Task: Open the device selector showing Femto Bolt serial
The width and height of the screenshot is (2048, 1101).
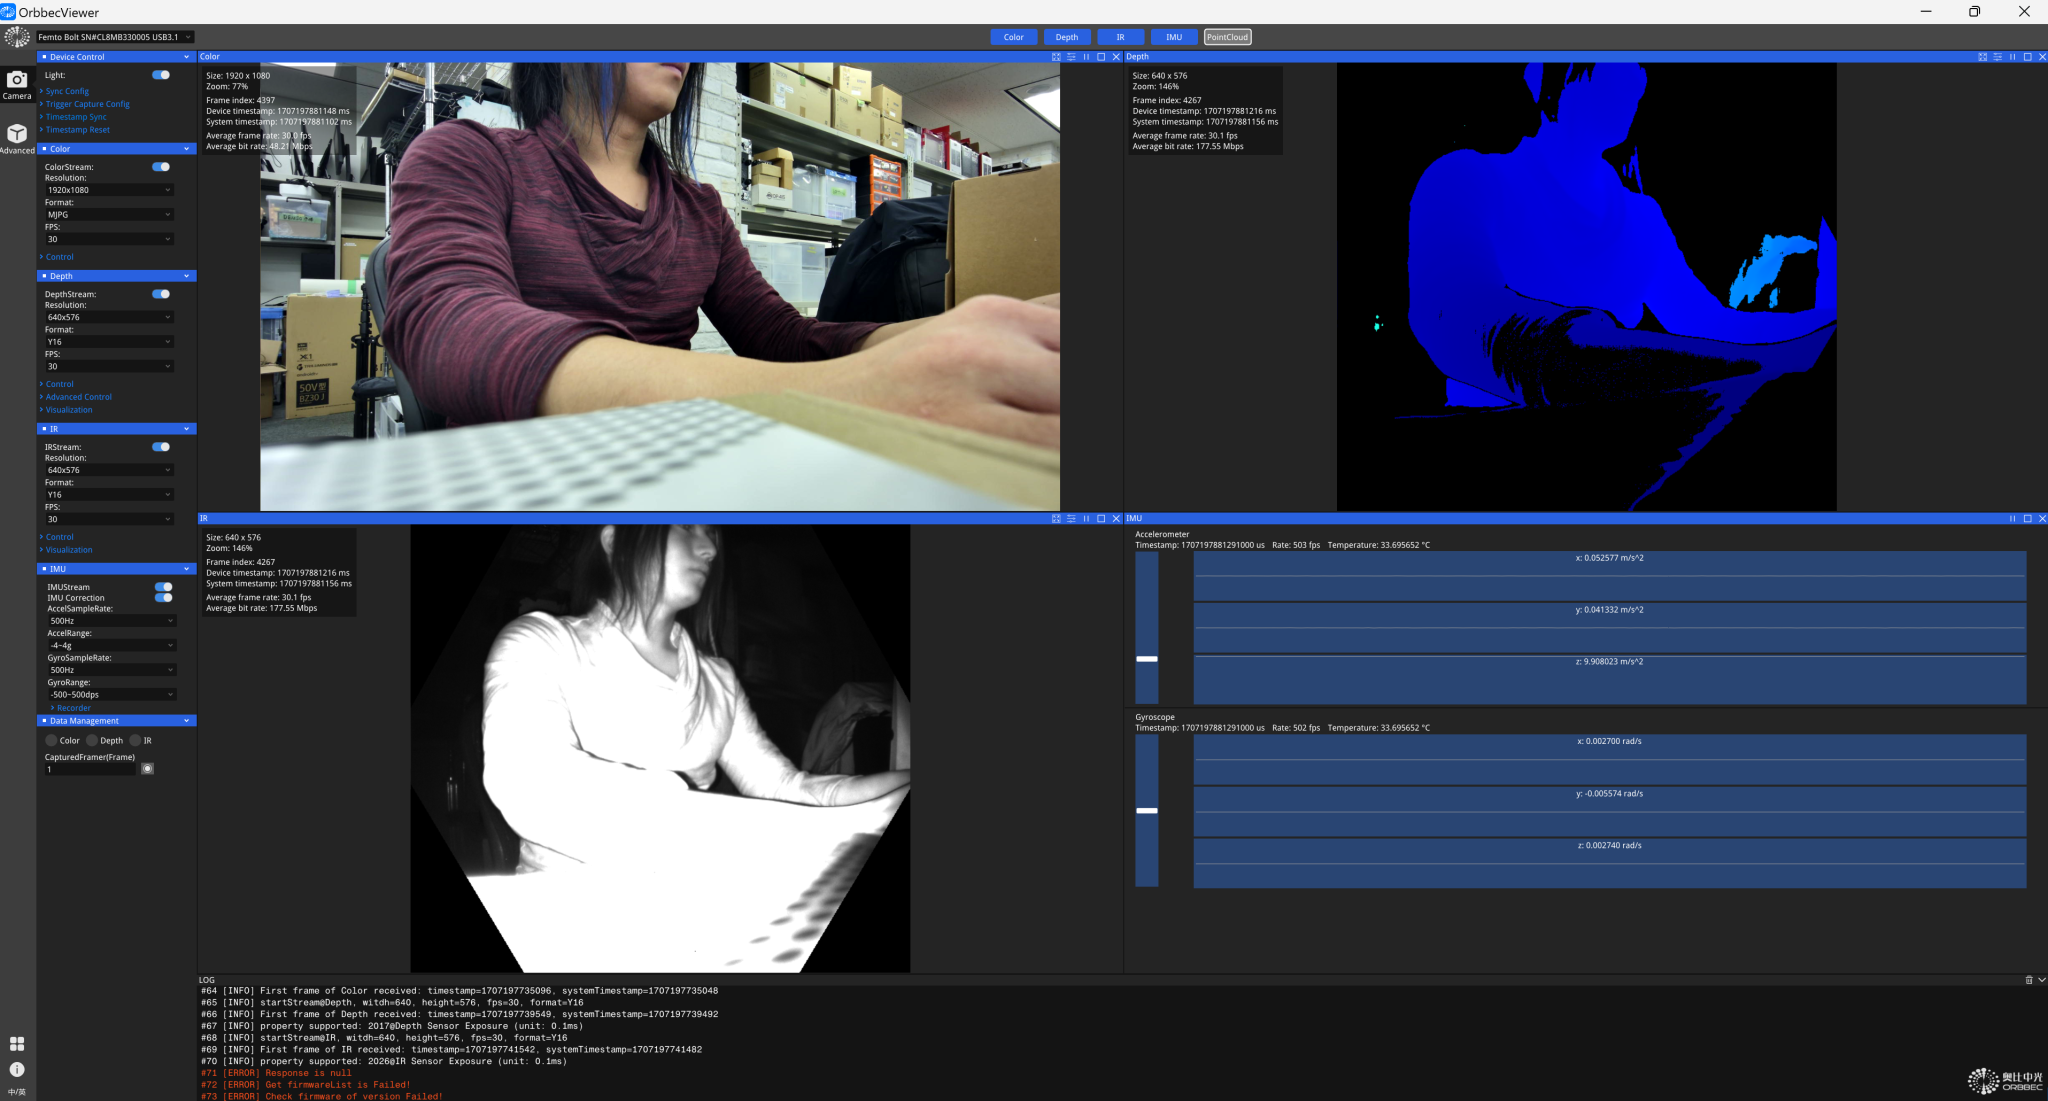Action: (112, 36)
